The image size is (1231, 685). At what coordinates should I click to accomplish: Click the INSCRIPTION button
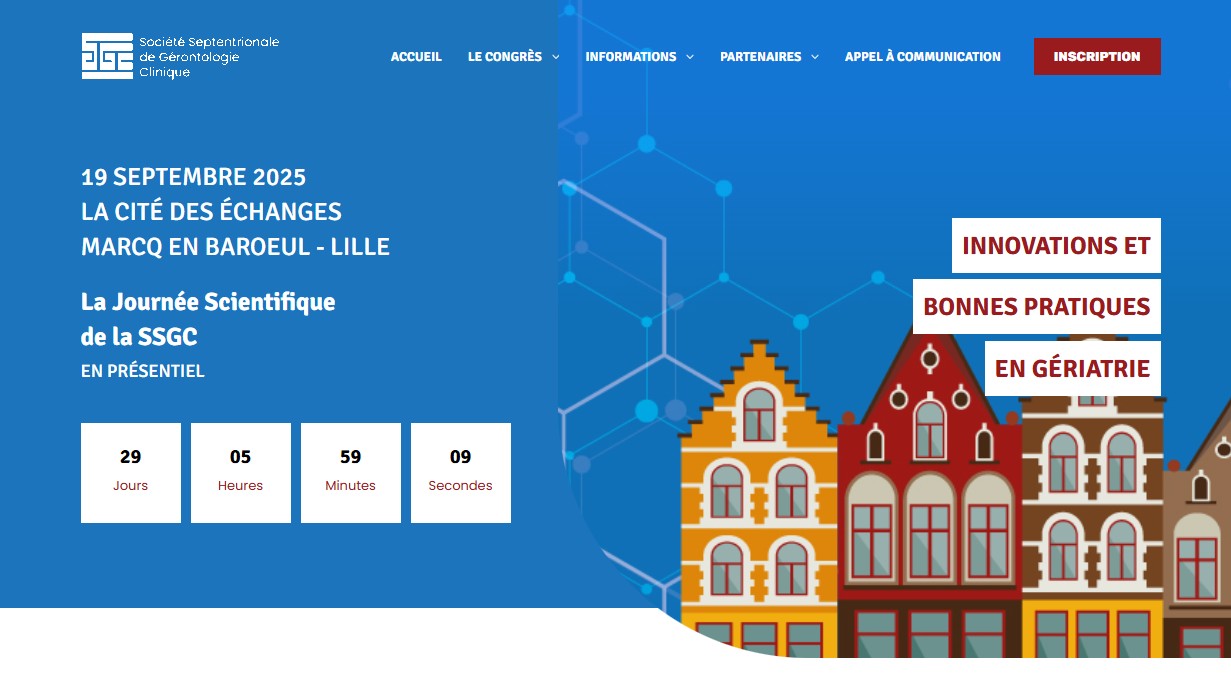[1097, 57]
